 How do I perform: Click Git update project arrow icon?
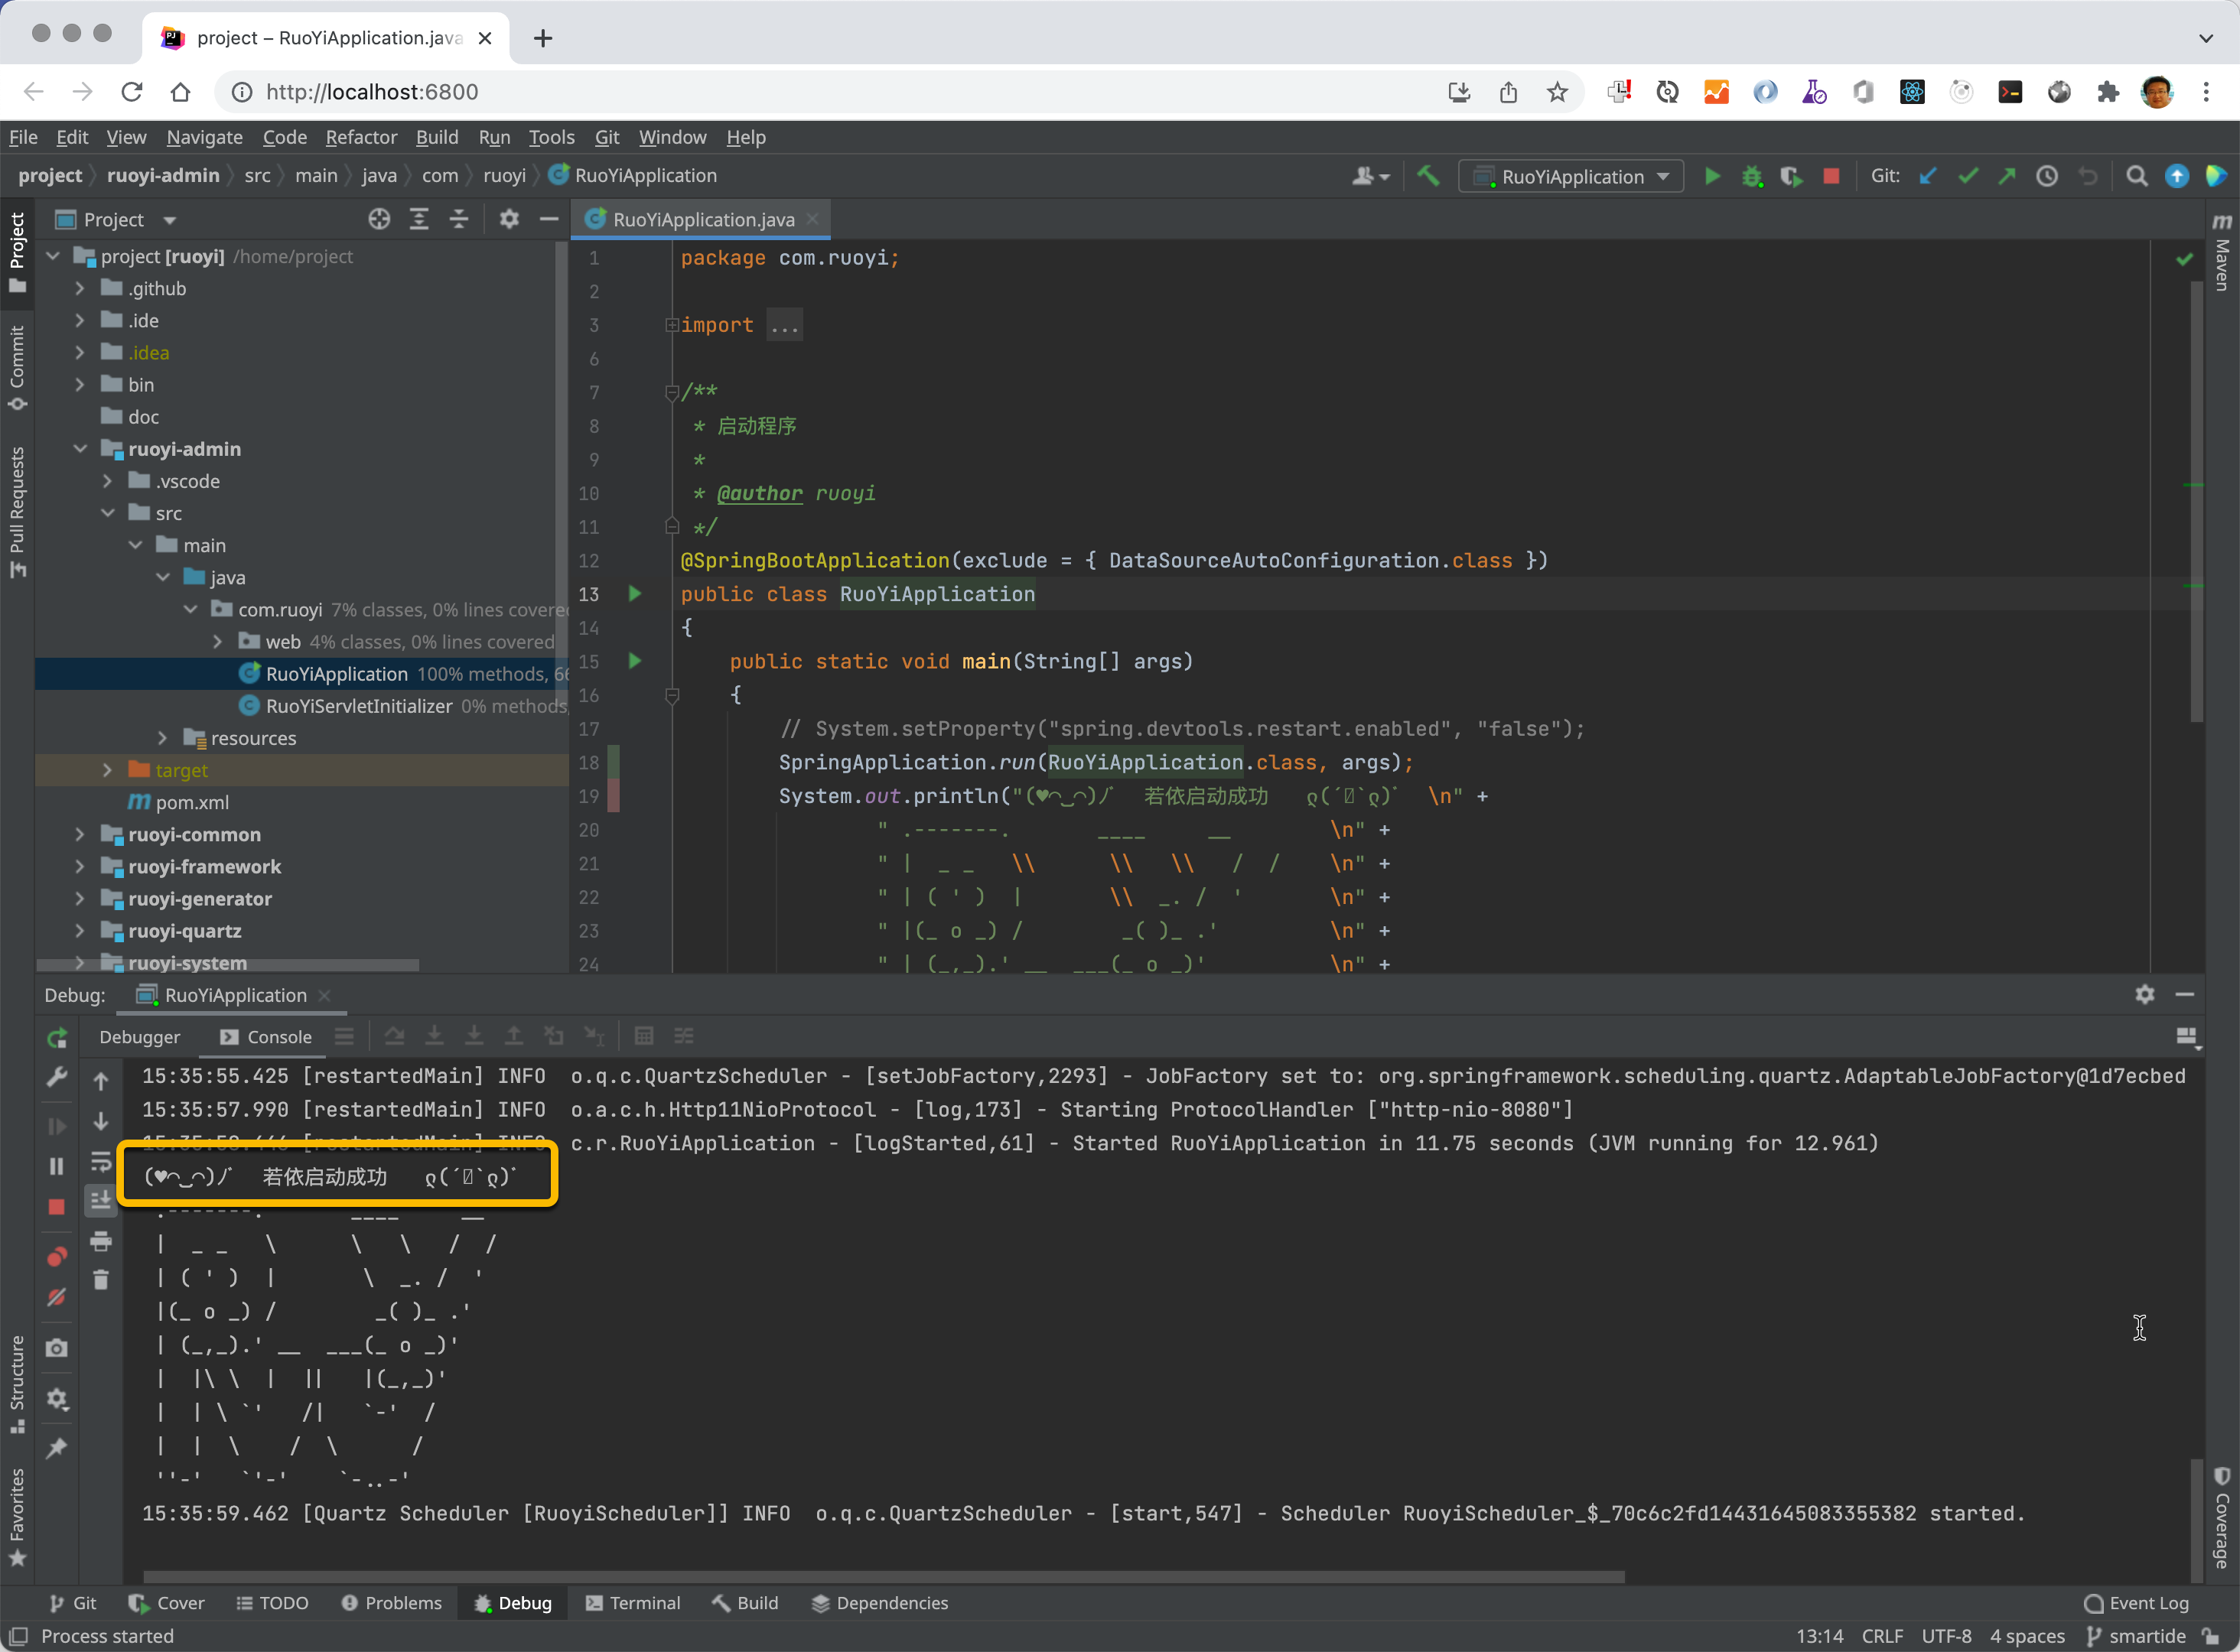pos(1928,176)
